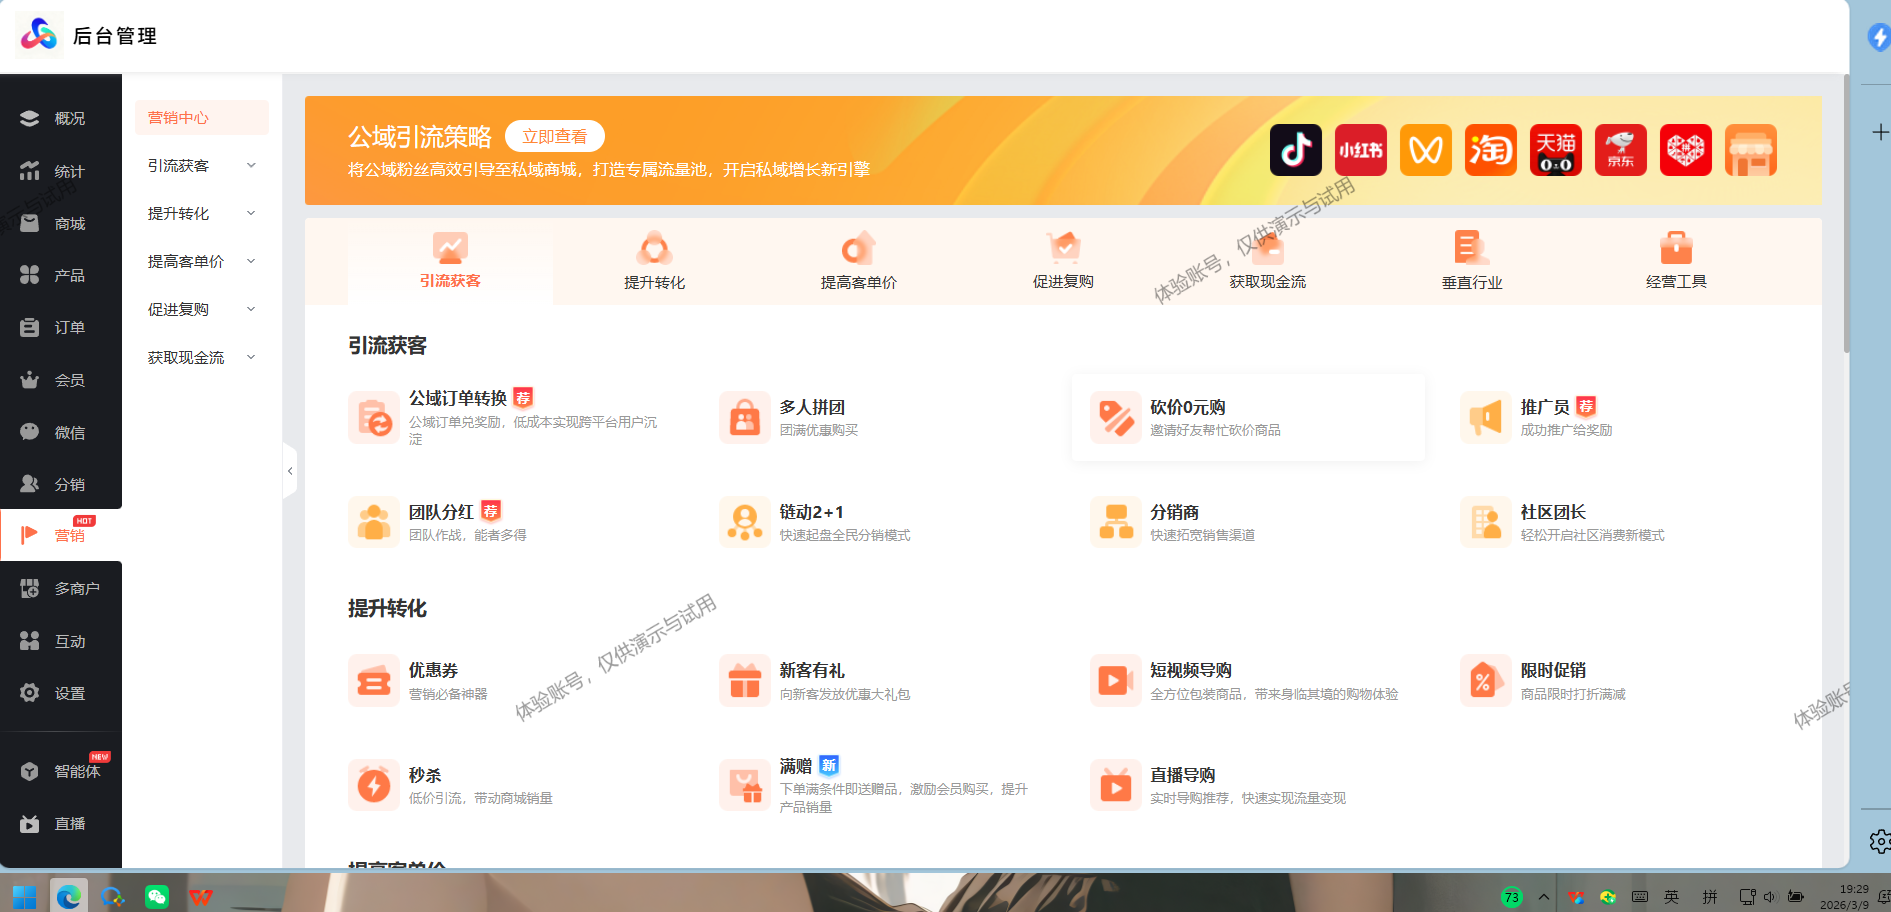The height and width of the screenshot is (912, 1891).
Task: Select the Douyin platform icon in the banner
Action: click(x=1295, y=149)
